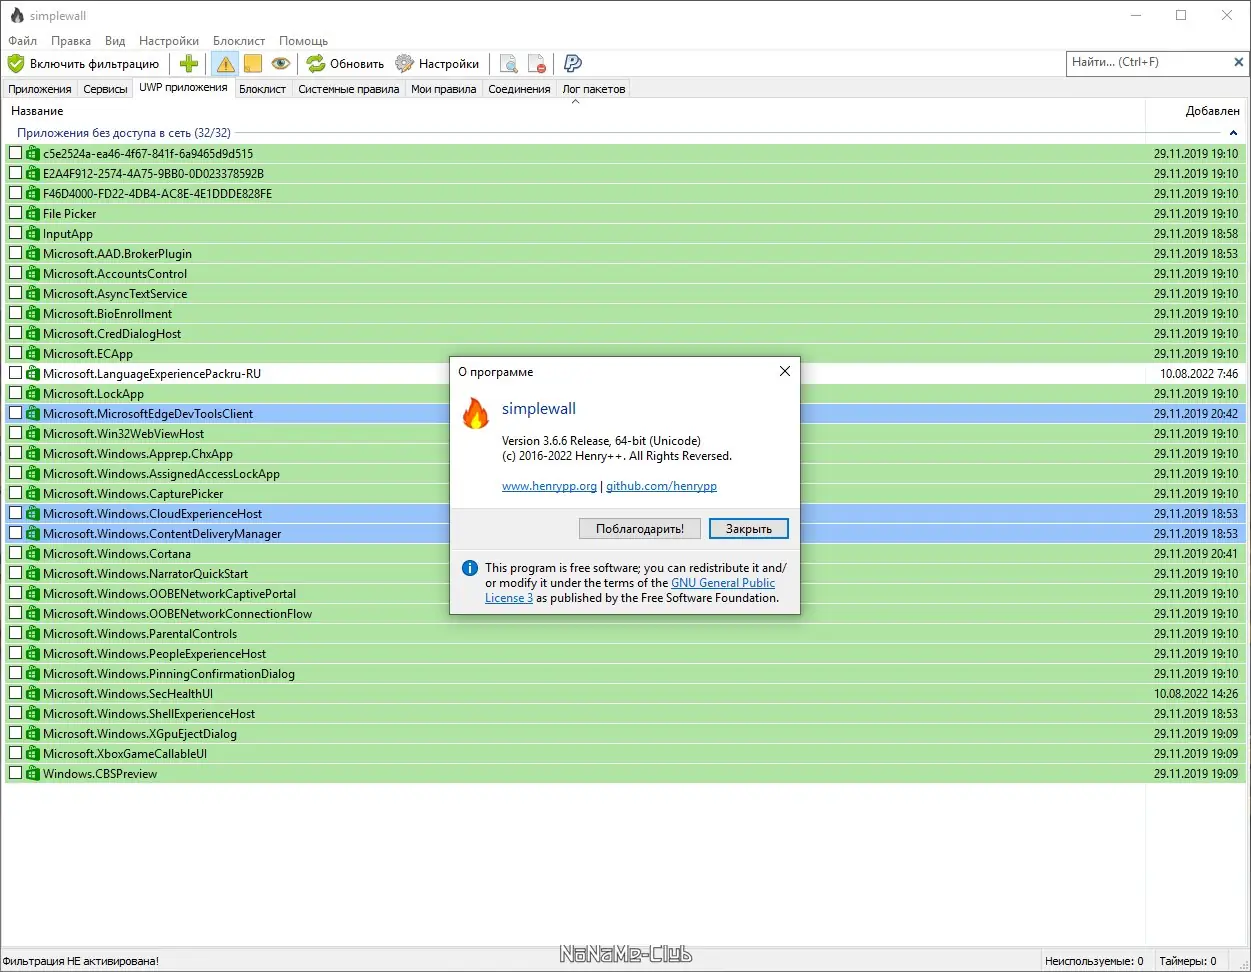The width and height of the screenshot is (1251, 972).
Task: Click the Таймеры: 0 status bar entry
Action: (1188, 962)
